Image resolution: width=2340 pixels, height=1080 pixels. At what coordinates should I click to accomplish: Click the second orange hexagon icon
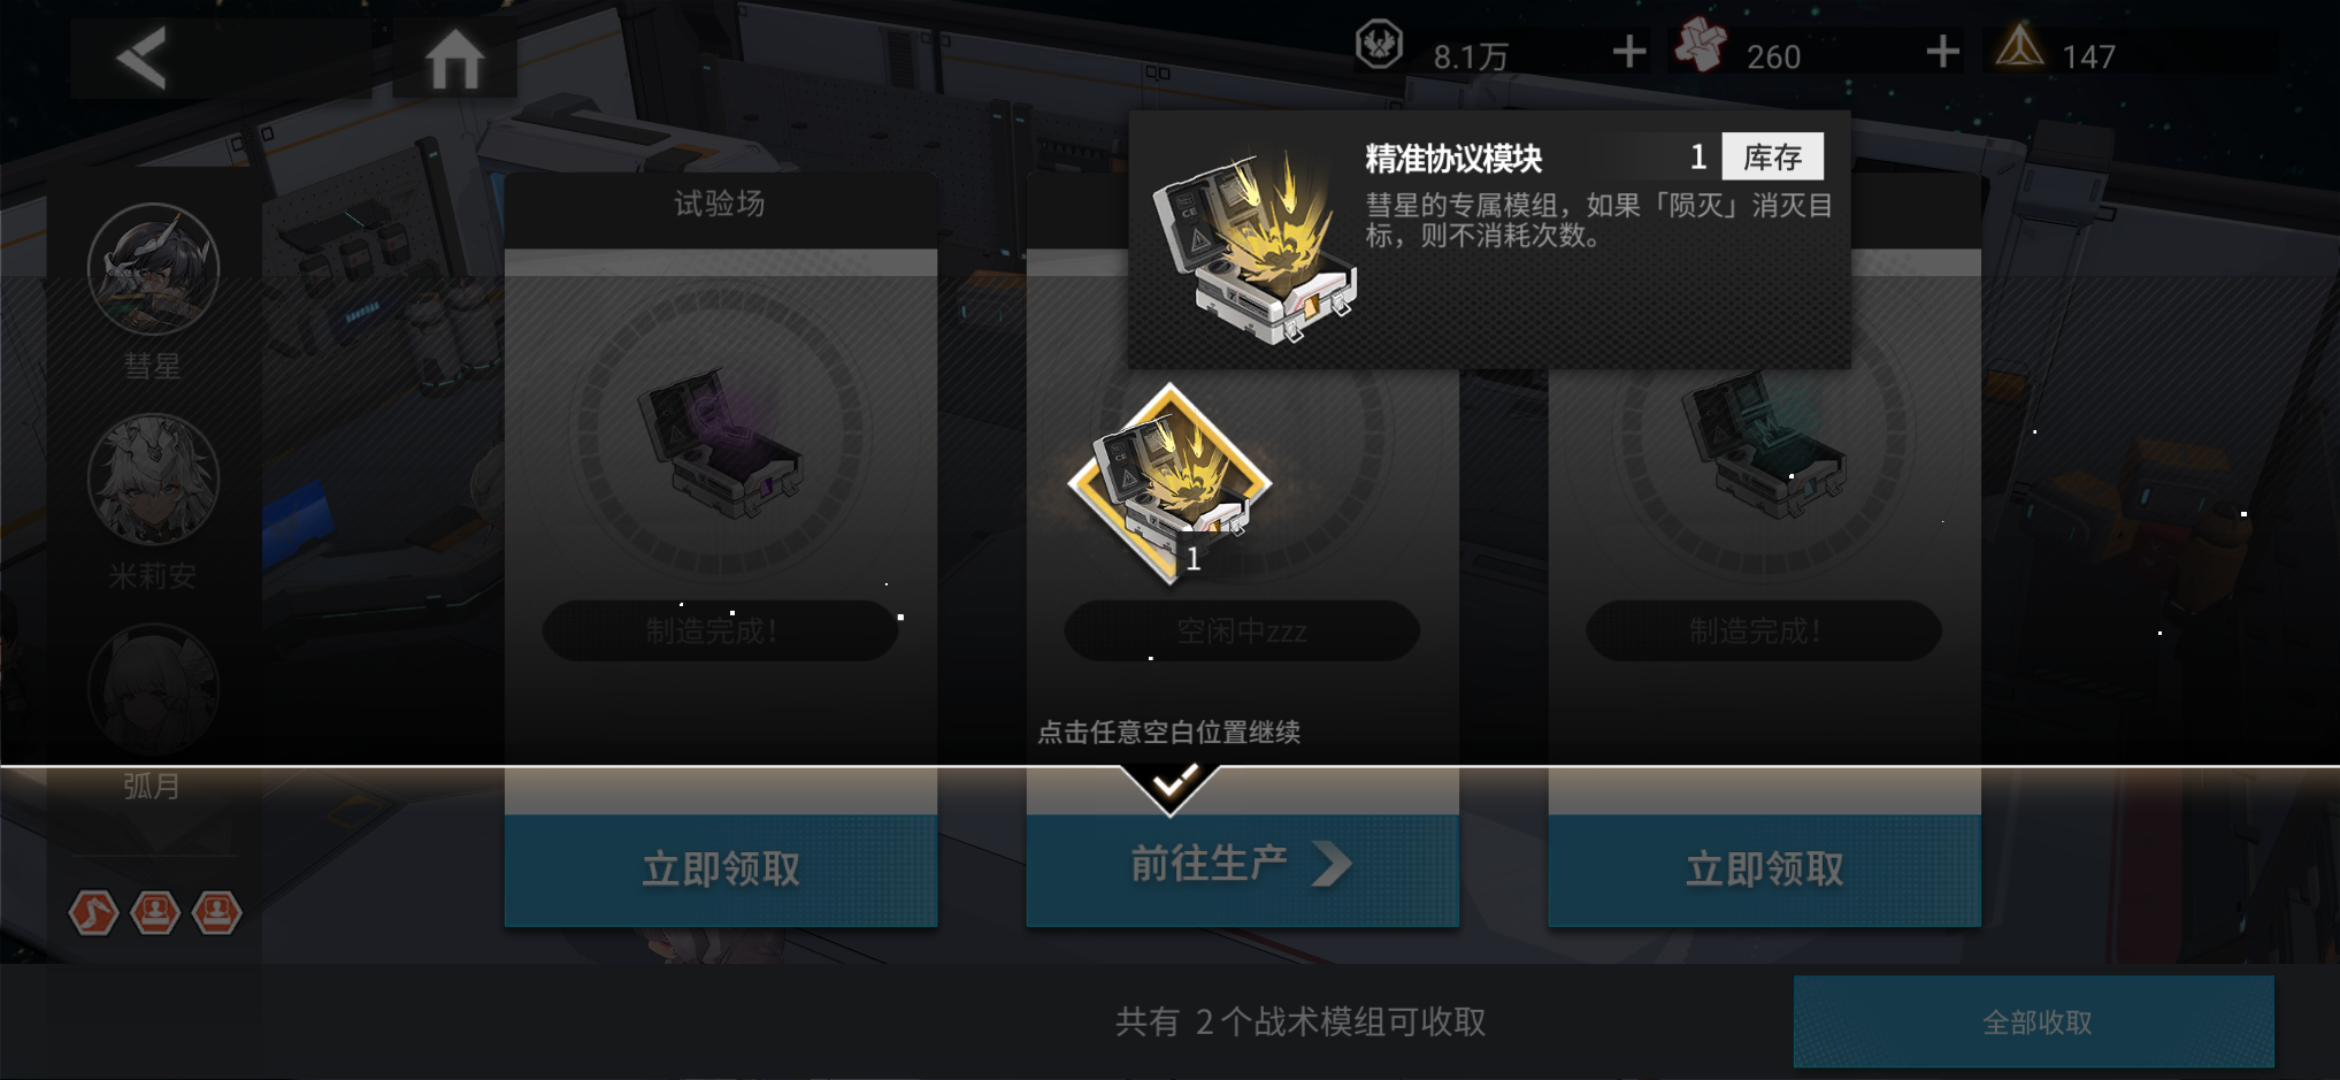(155, 913)
